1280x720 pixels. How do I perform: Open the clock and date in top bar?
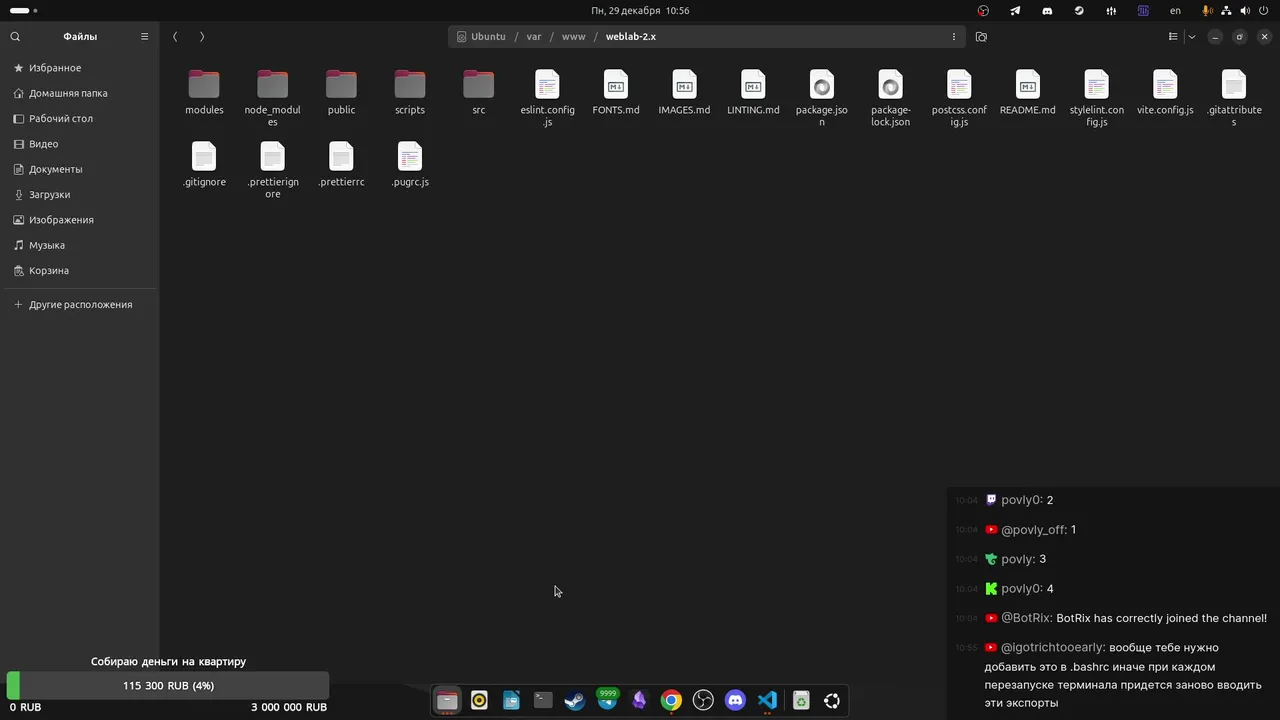tap(640, 10)
